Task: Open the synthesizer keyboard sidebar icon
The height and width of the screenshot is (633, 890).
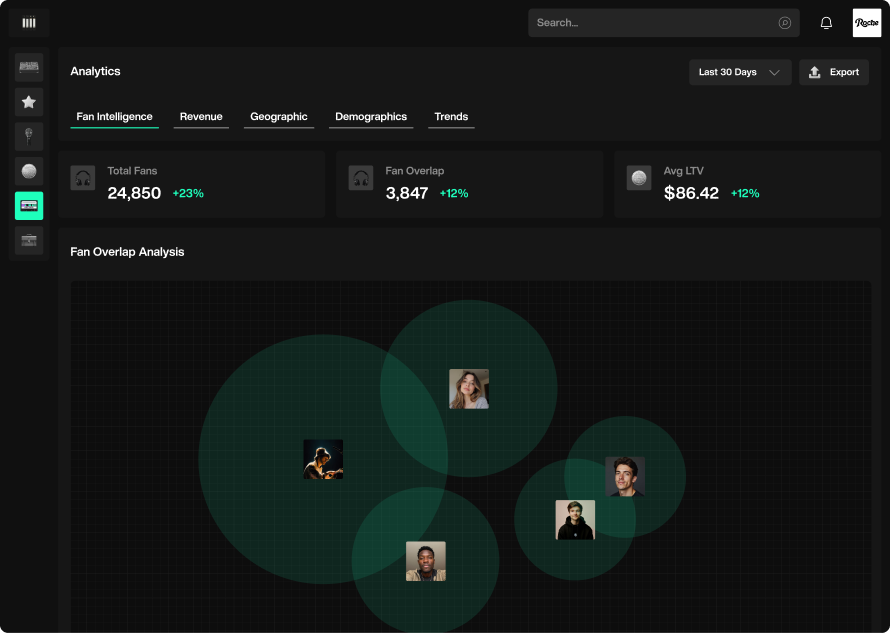Action: point(29,68)
